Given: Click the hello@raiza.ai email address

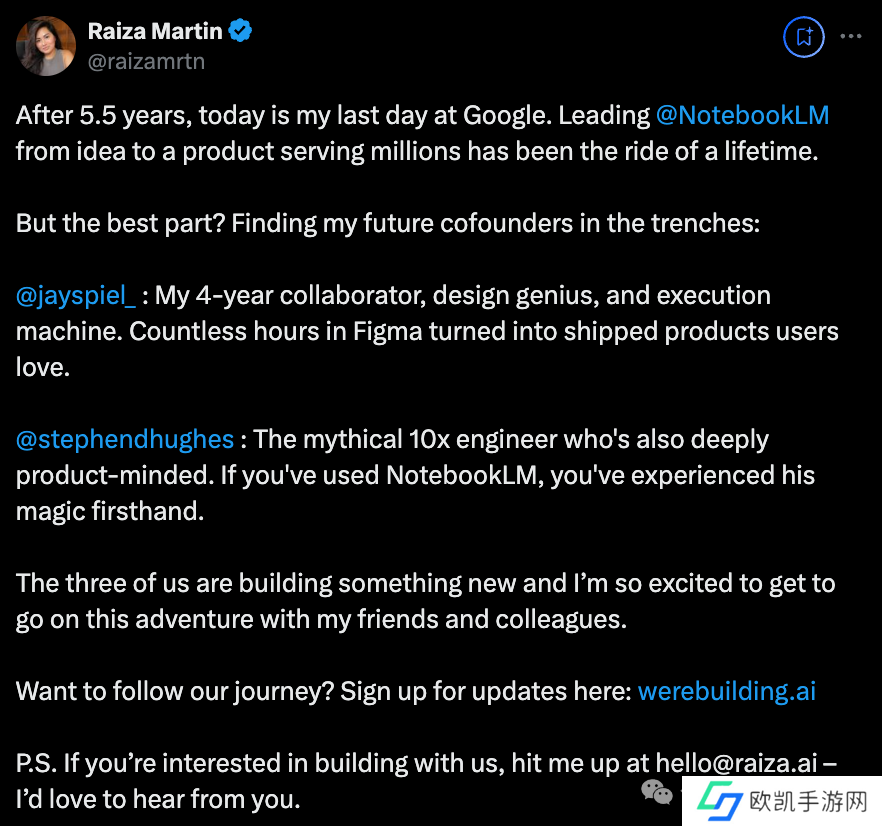Looking at the screenshot, I should [x=741, y=763].
